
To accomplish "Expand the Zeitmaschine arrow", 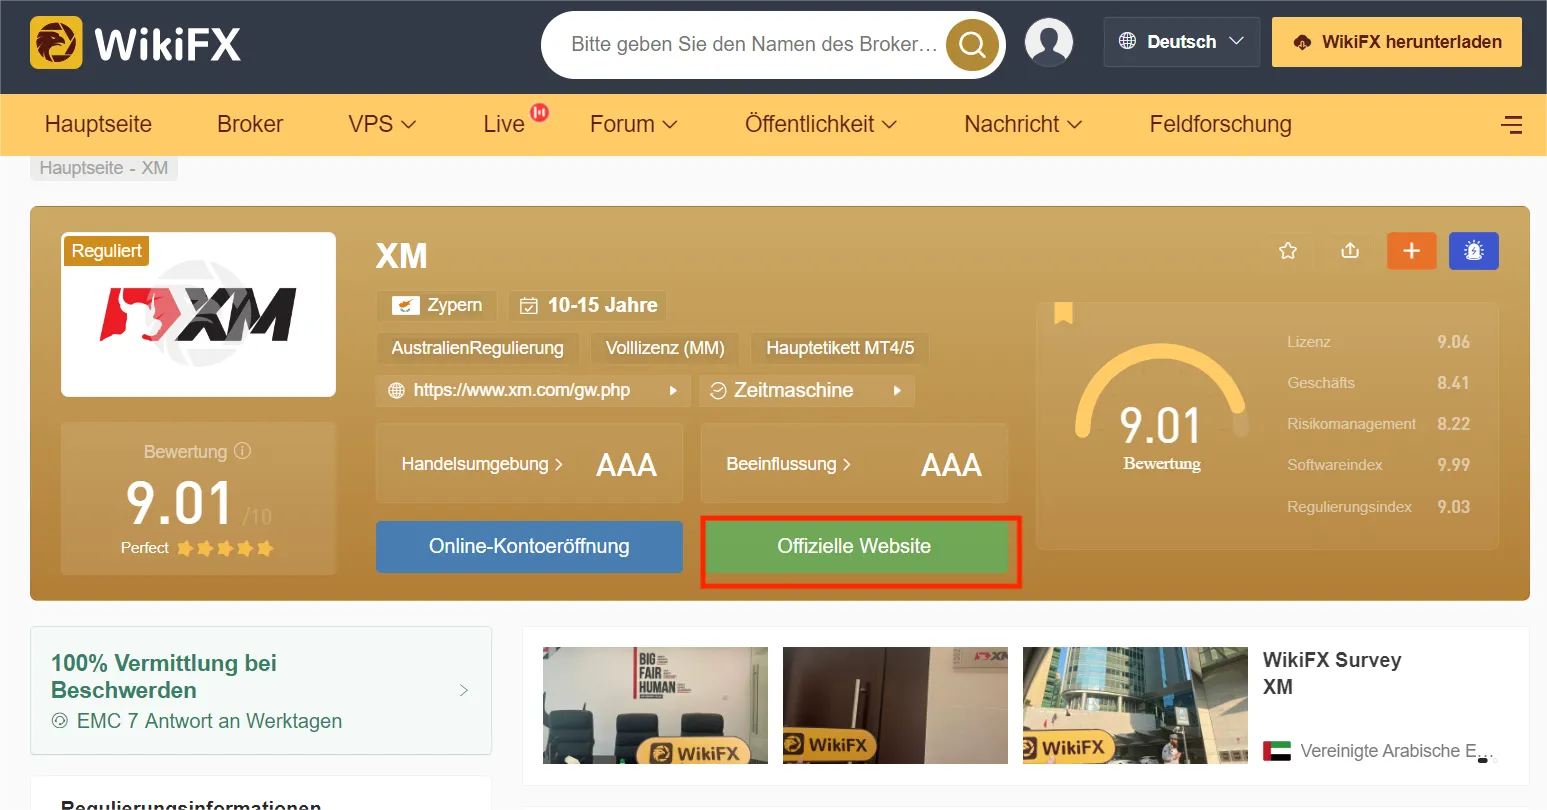I will coord(897,391).
